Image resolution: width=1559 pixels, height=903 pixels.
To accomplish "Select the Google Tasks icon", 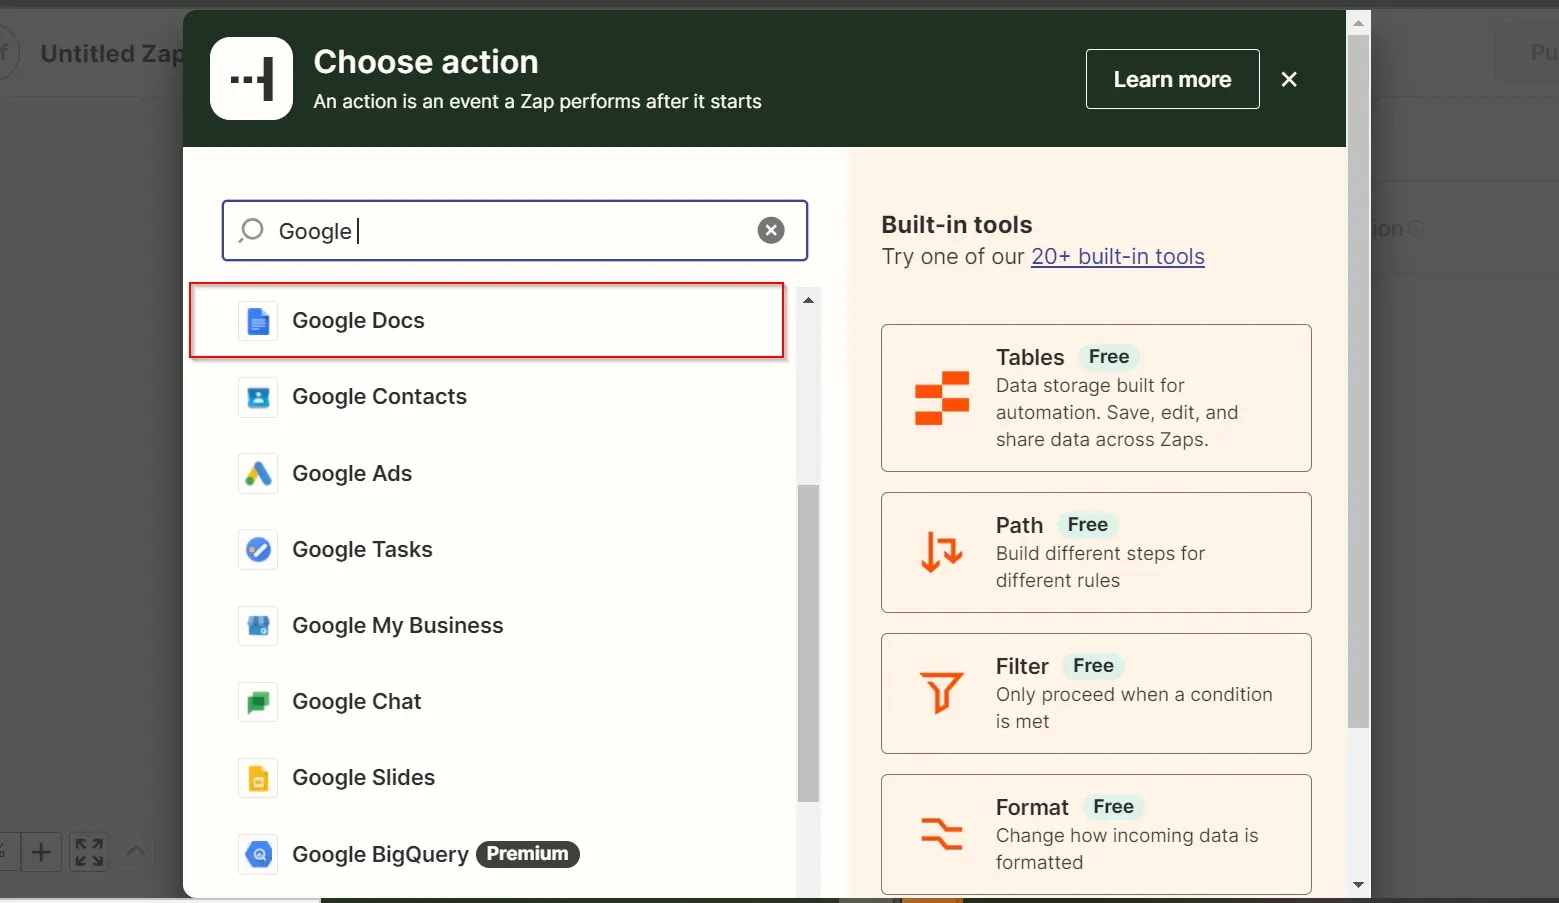I will [258, 549].
